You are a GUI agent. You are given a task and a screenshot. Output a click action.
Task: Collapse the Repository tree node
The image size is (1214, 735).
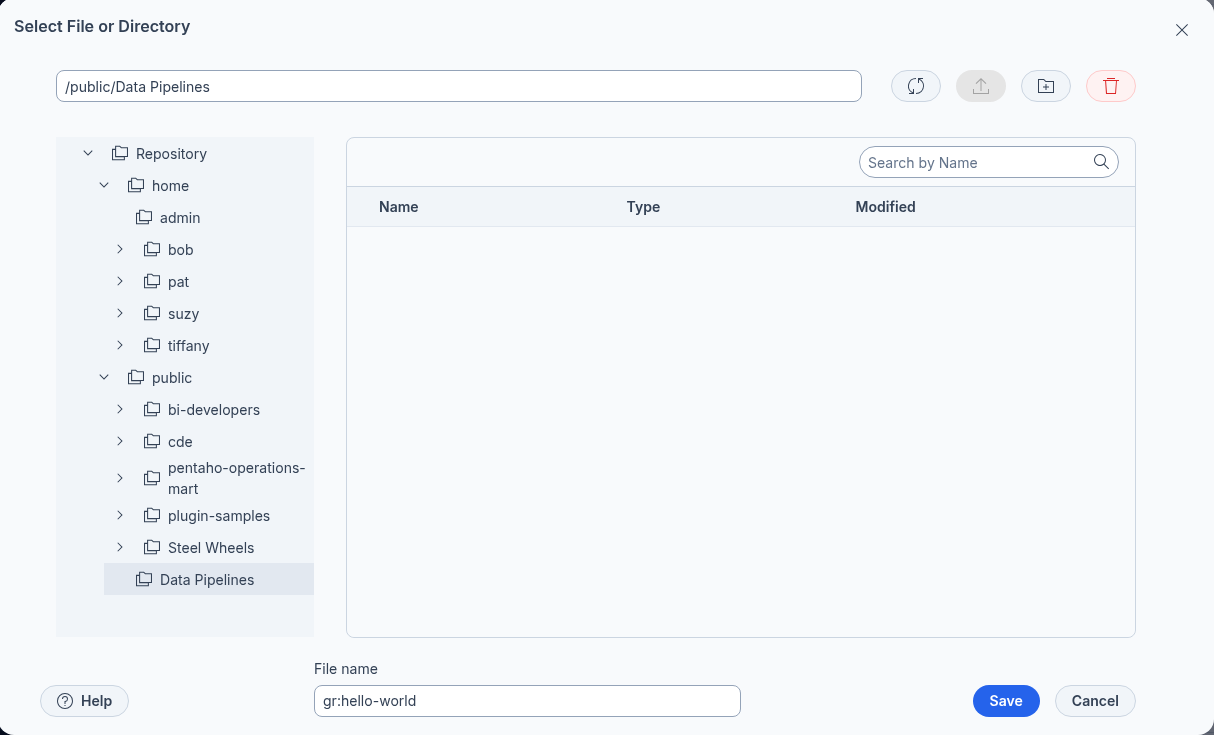(x=88, y=154)
